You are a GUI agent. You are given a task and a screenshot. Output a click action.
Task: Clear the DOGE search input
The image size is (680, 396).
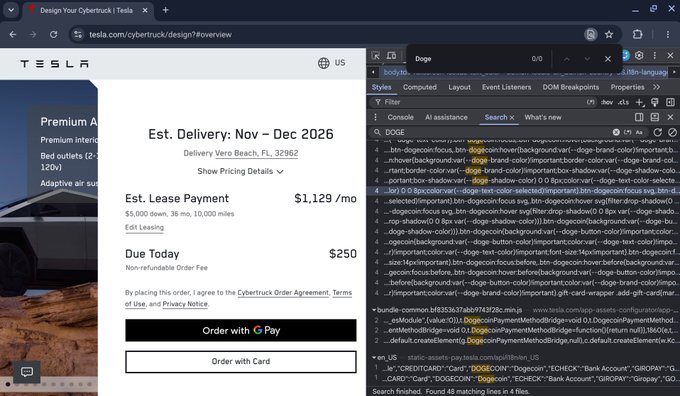(616, 132)
